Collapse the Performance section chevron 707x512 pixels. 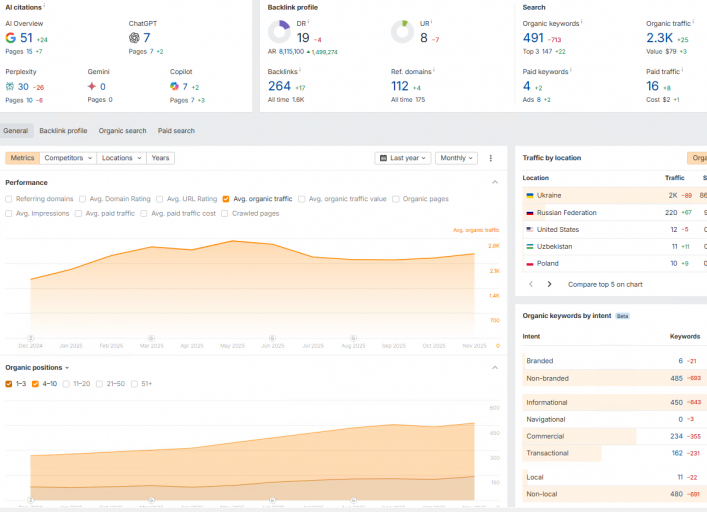pos(495,182)
